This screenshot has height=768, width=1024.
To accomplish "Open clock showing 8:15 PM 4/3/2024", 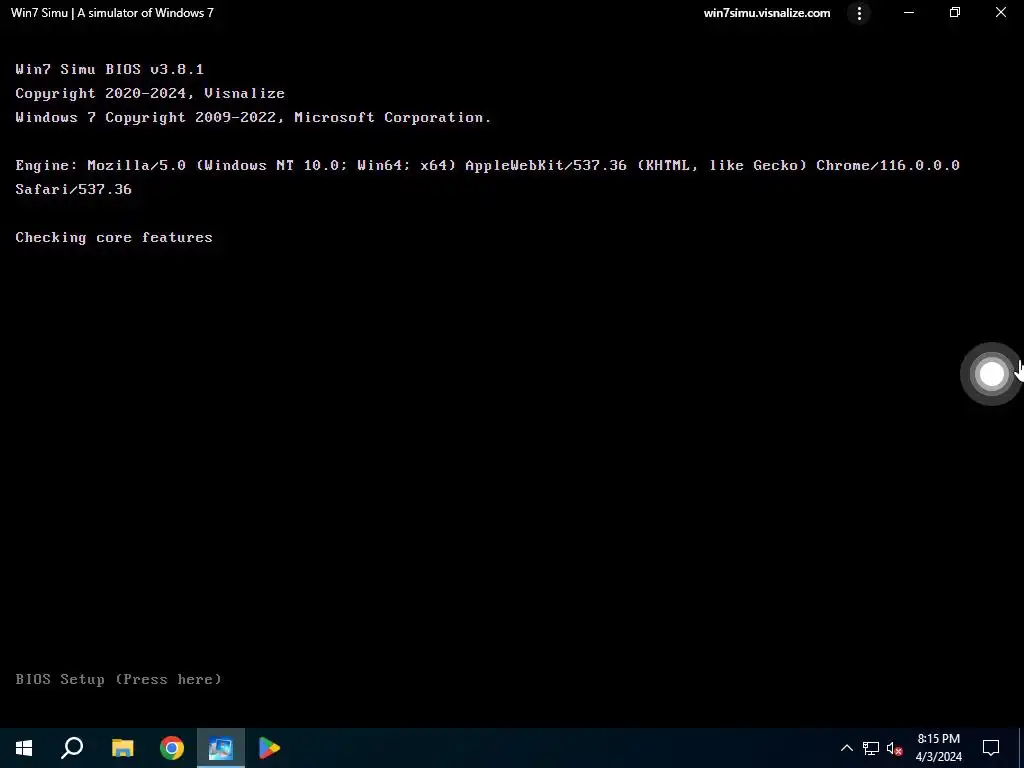I will tap(938, 748).
